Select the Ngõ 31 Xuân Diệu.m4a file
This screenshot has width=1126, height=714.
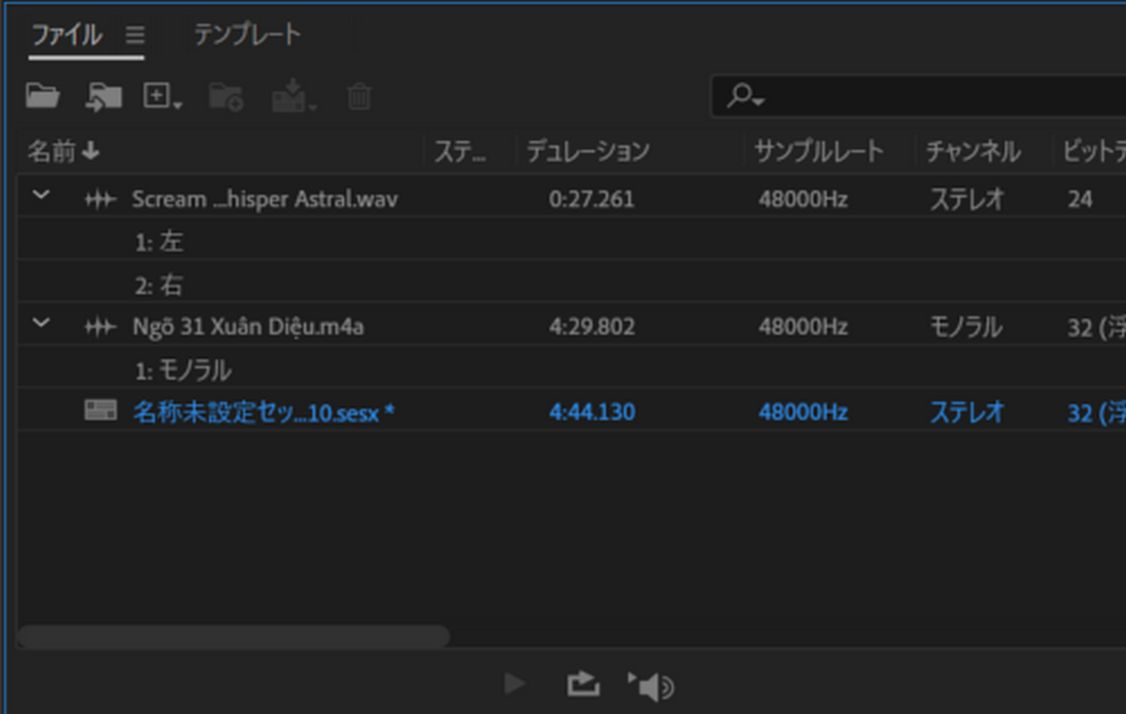click(x=248, y=327)
